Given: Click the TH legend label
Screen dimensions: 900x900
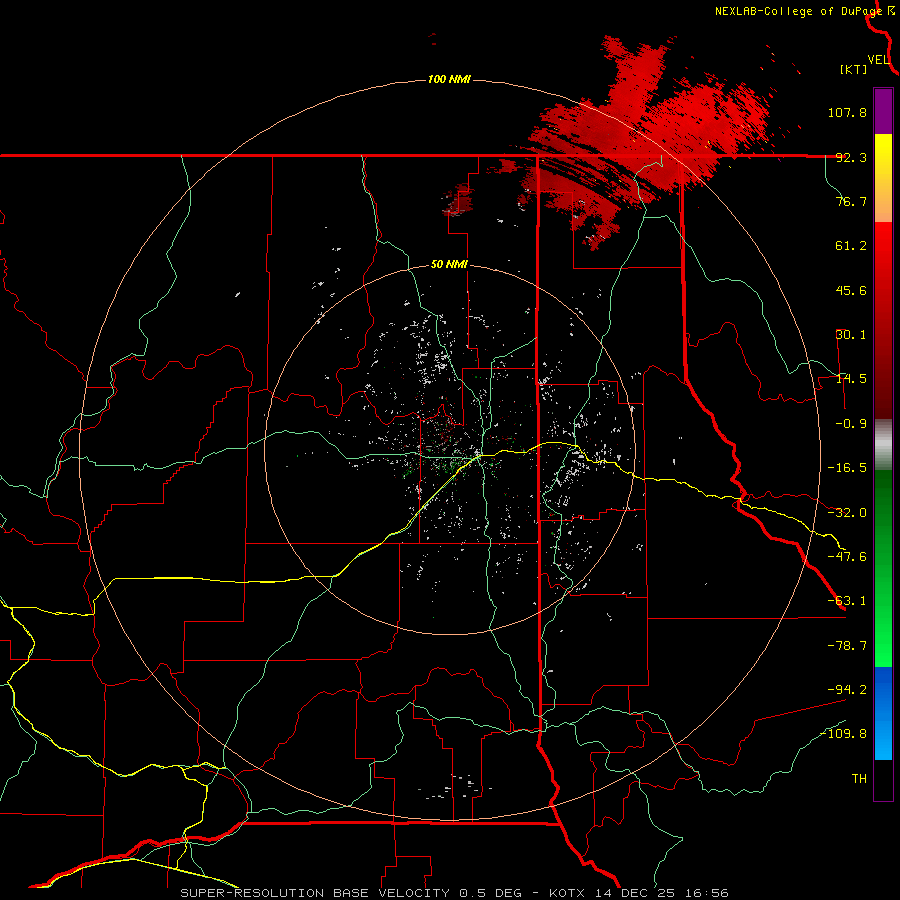Looking at the screenshot, I should 859,779.
